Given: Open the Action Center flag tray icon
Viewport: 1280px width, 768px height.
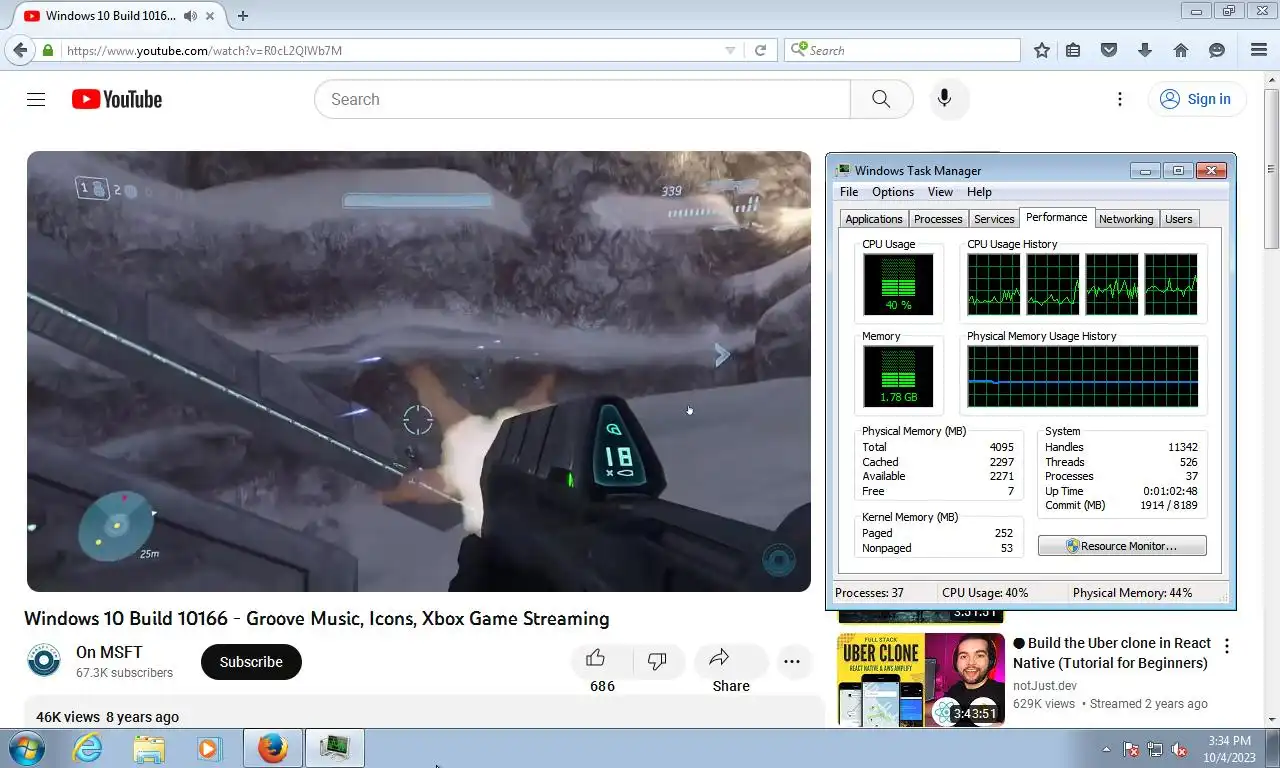Looking at the screenshot, I should [x=1131, y=749].
